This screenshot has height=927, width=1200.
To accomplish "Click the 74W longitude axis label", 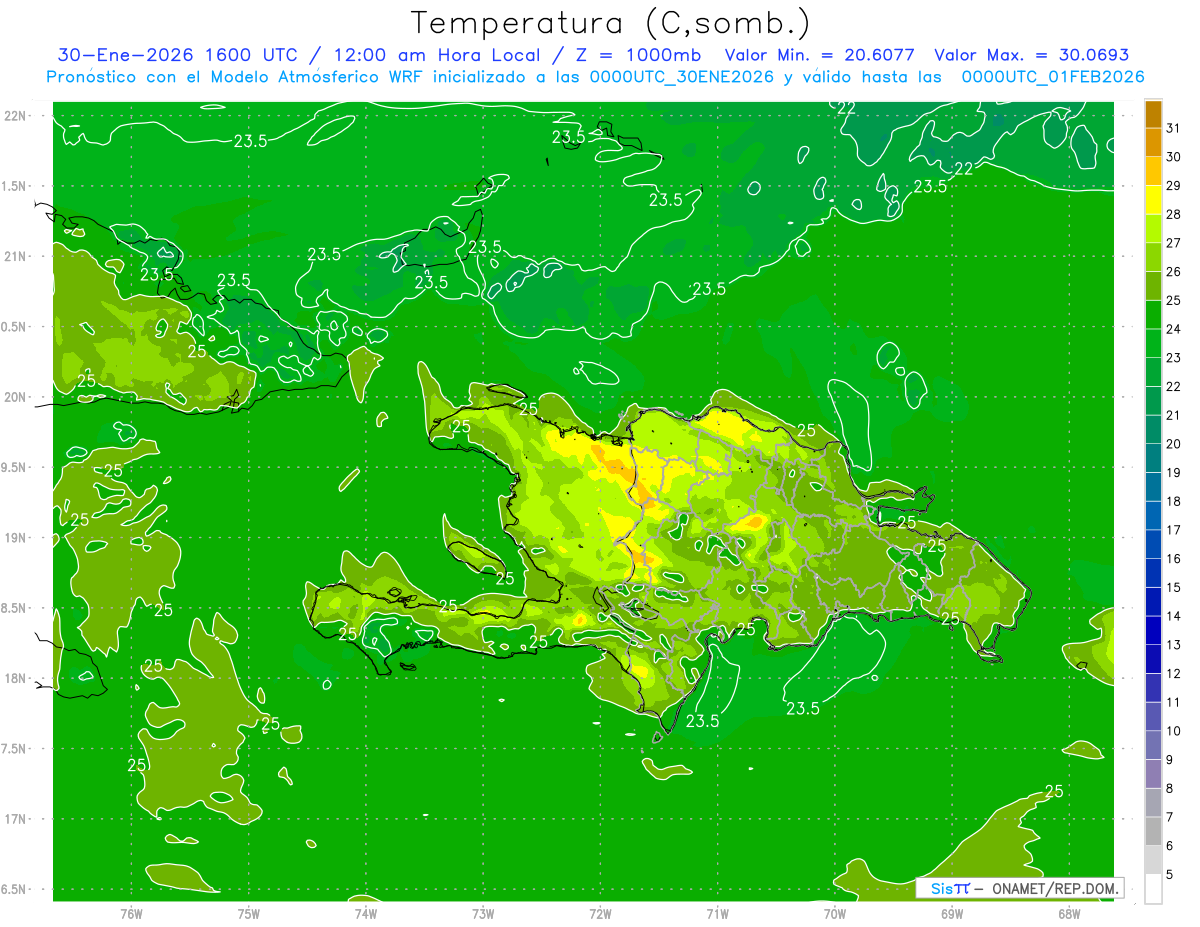I will point(366,913).
